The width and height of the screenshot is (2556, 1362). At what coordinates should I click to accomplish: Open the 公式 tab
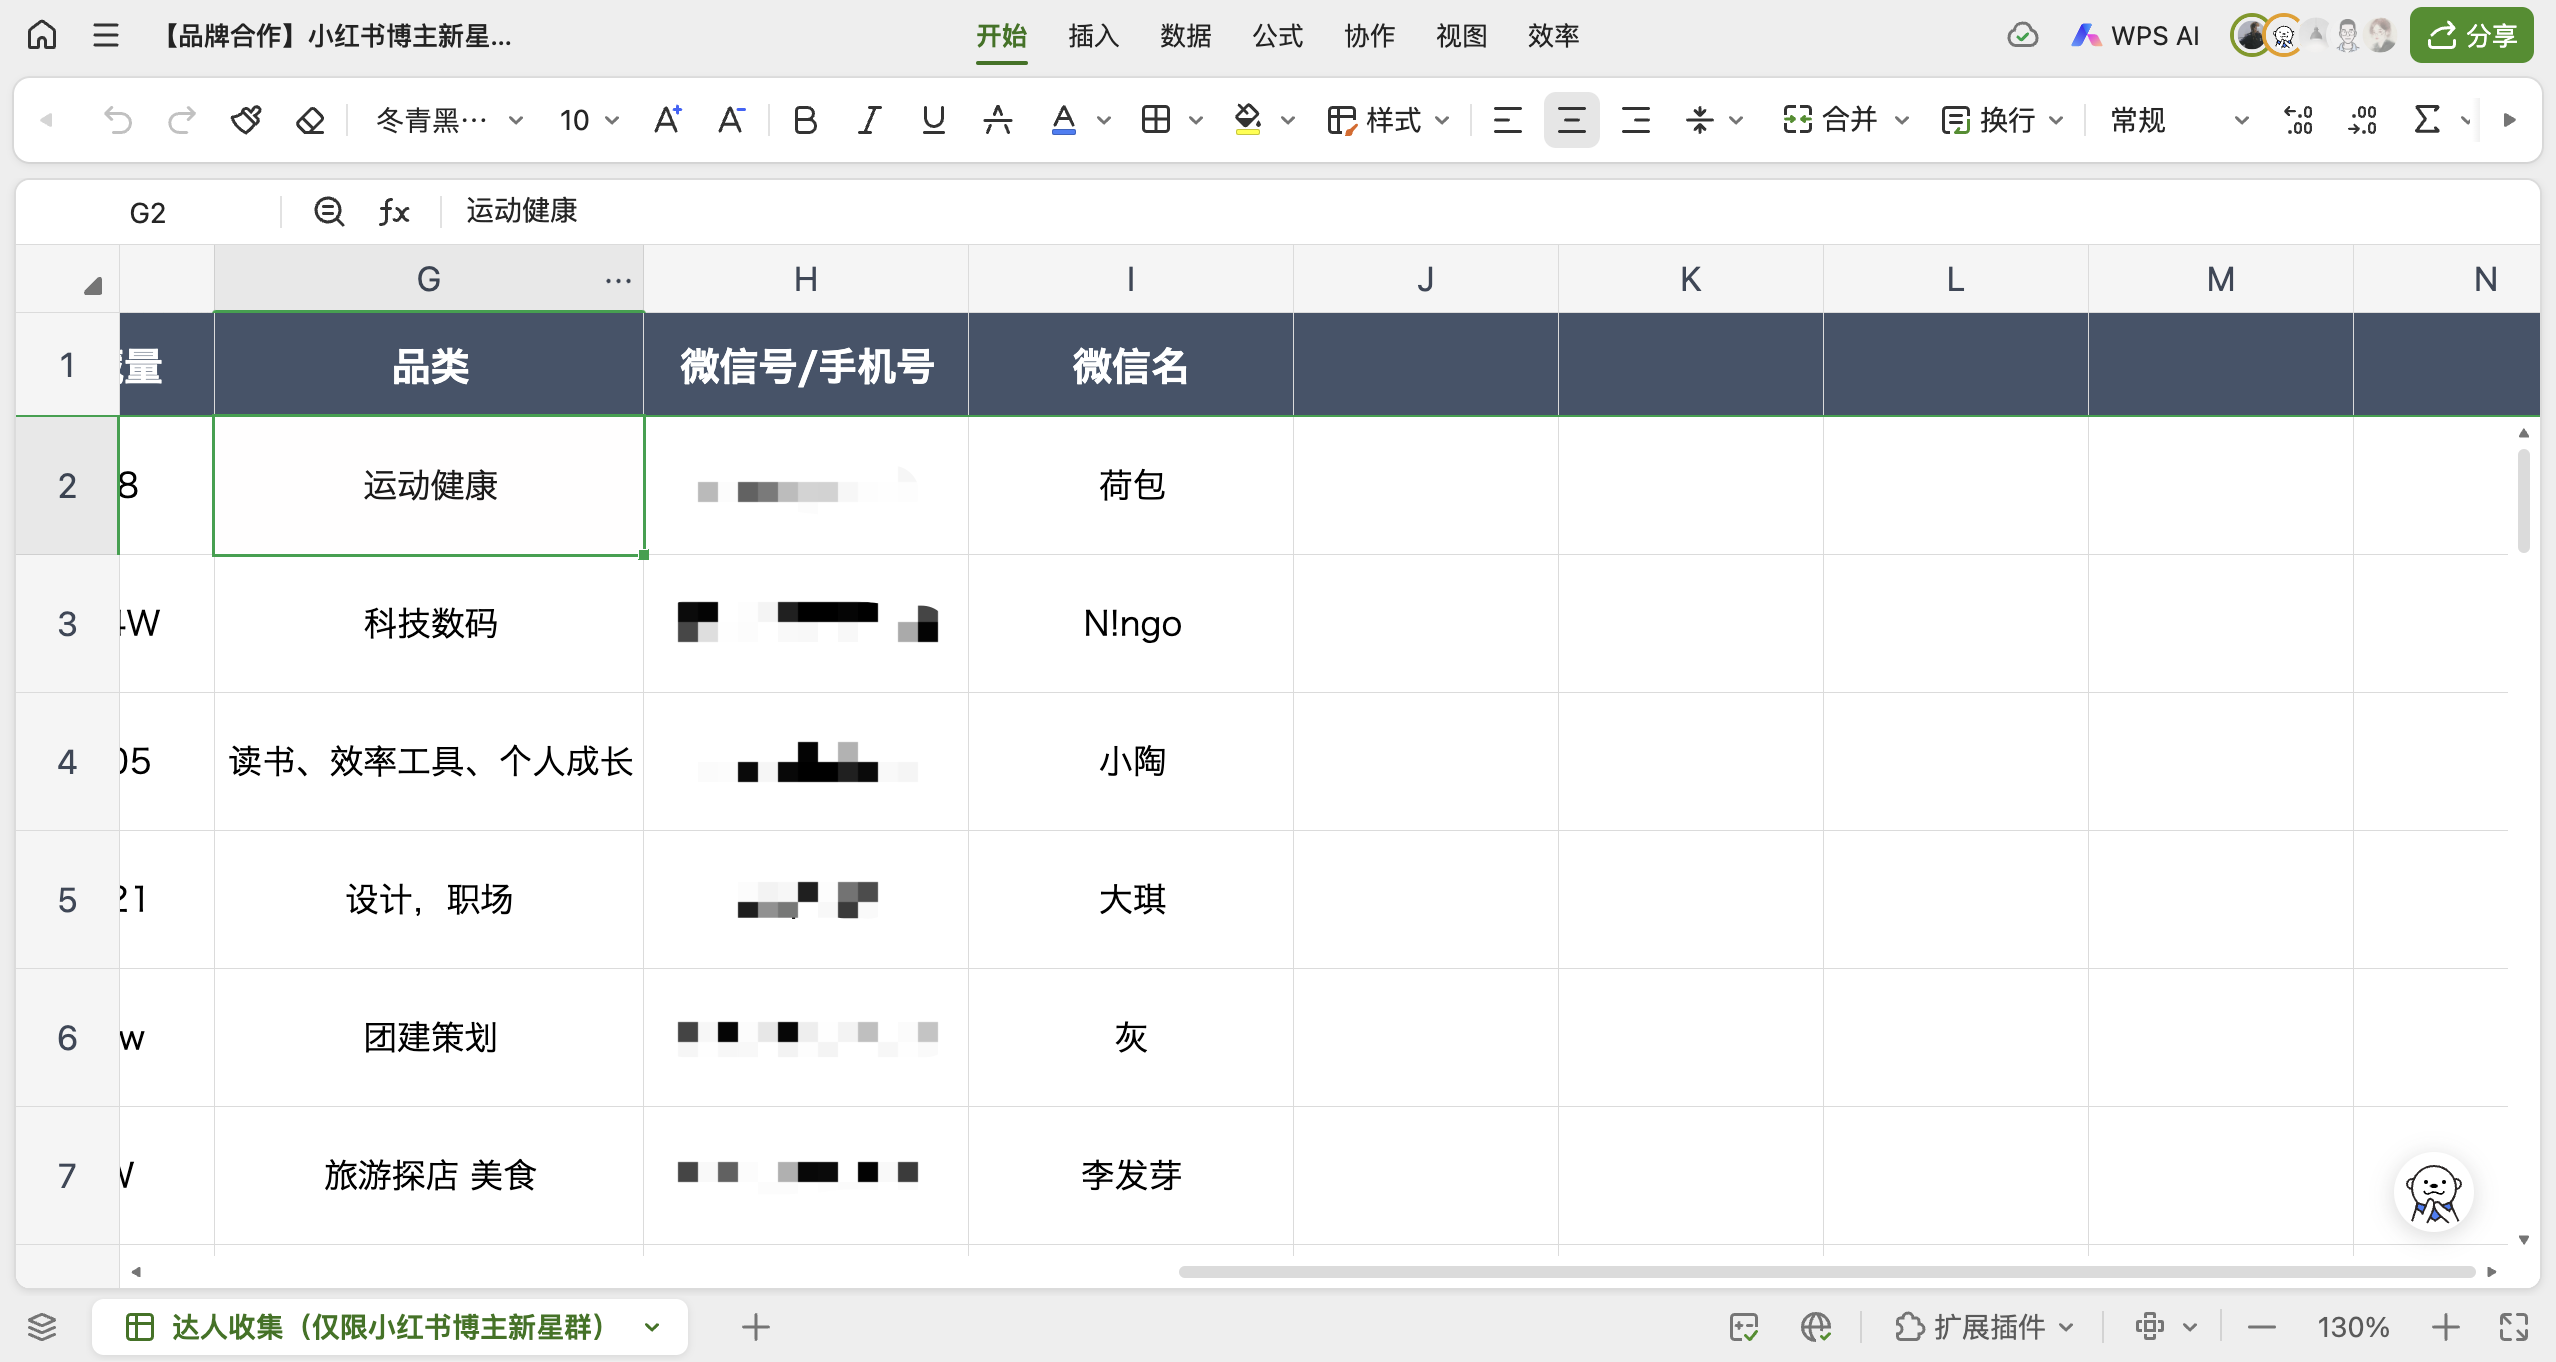tap(1277, 36)
